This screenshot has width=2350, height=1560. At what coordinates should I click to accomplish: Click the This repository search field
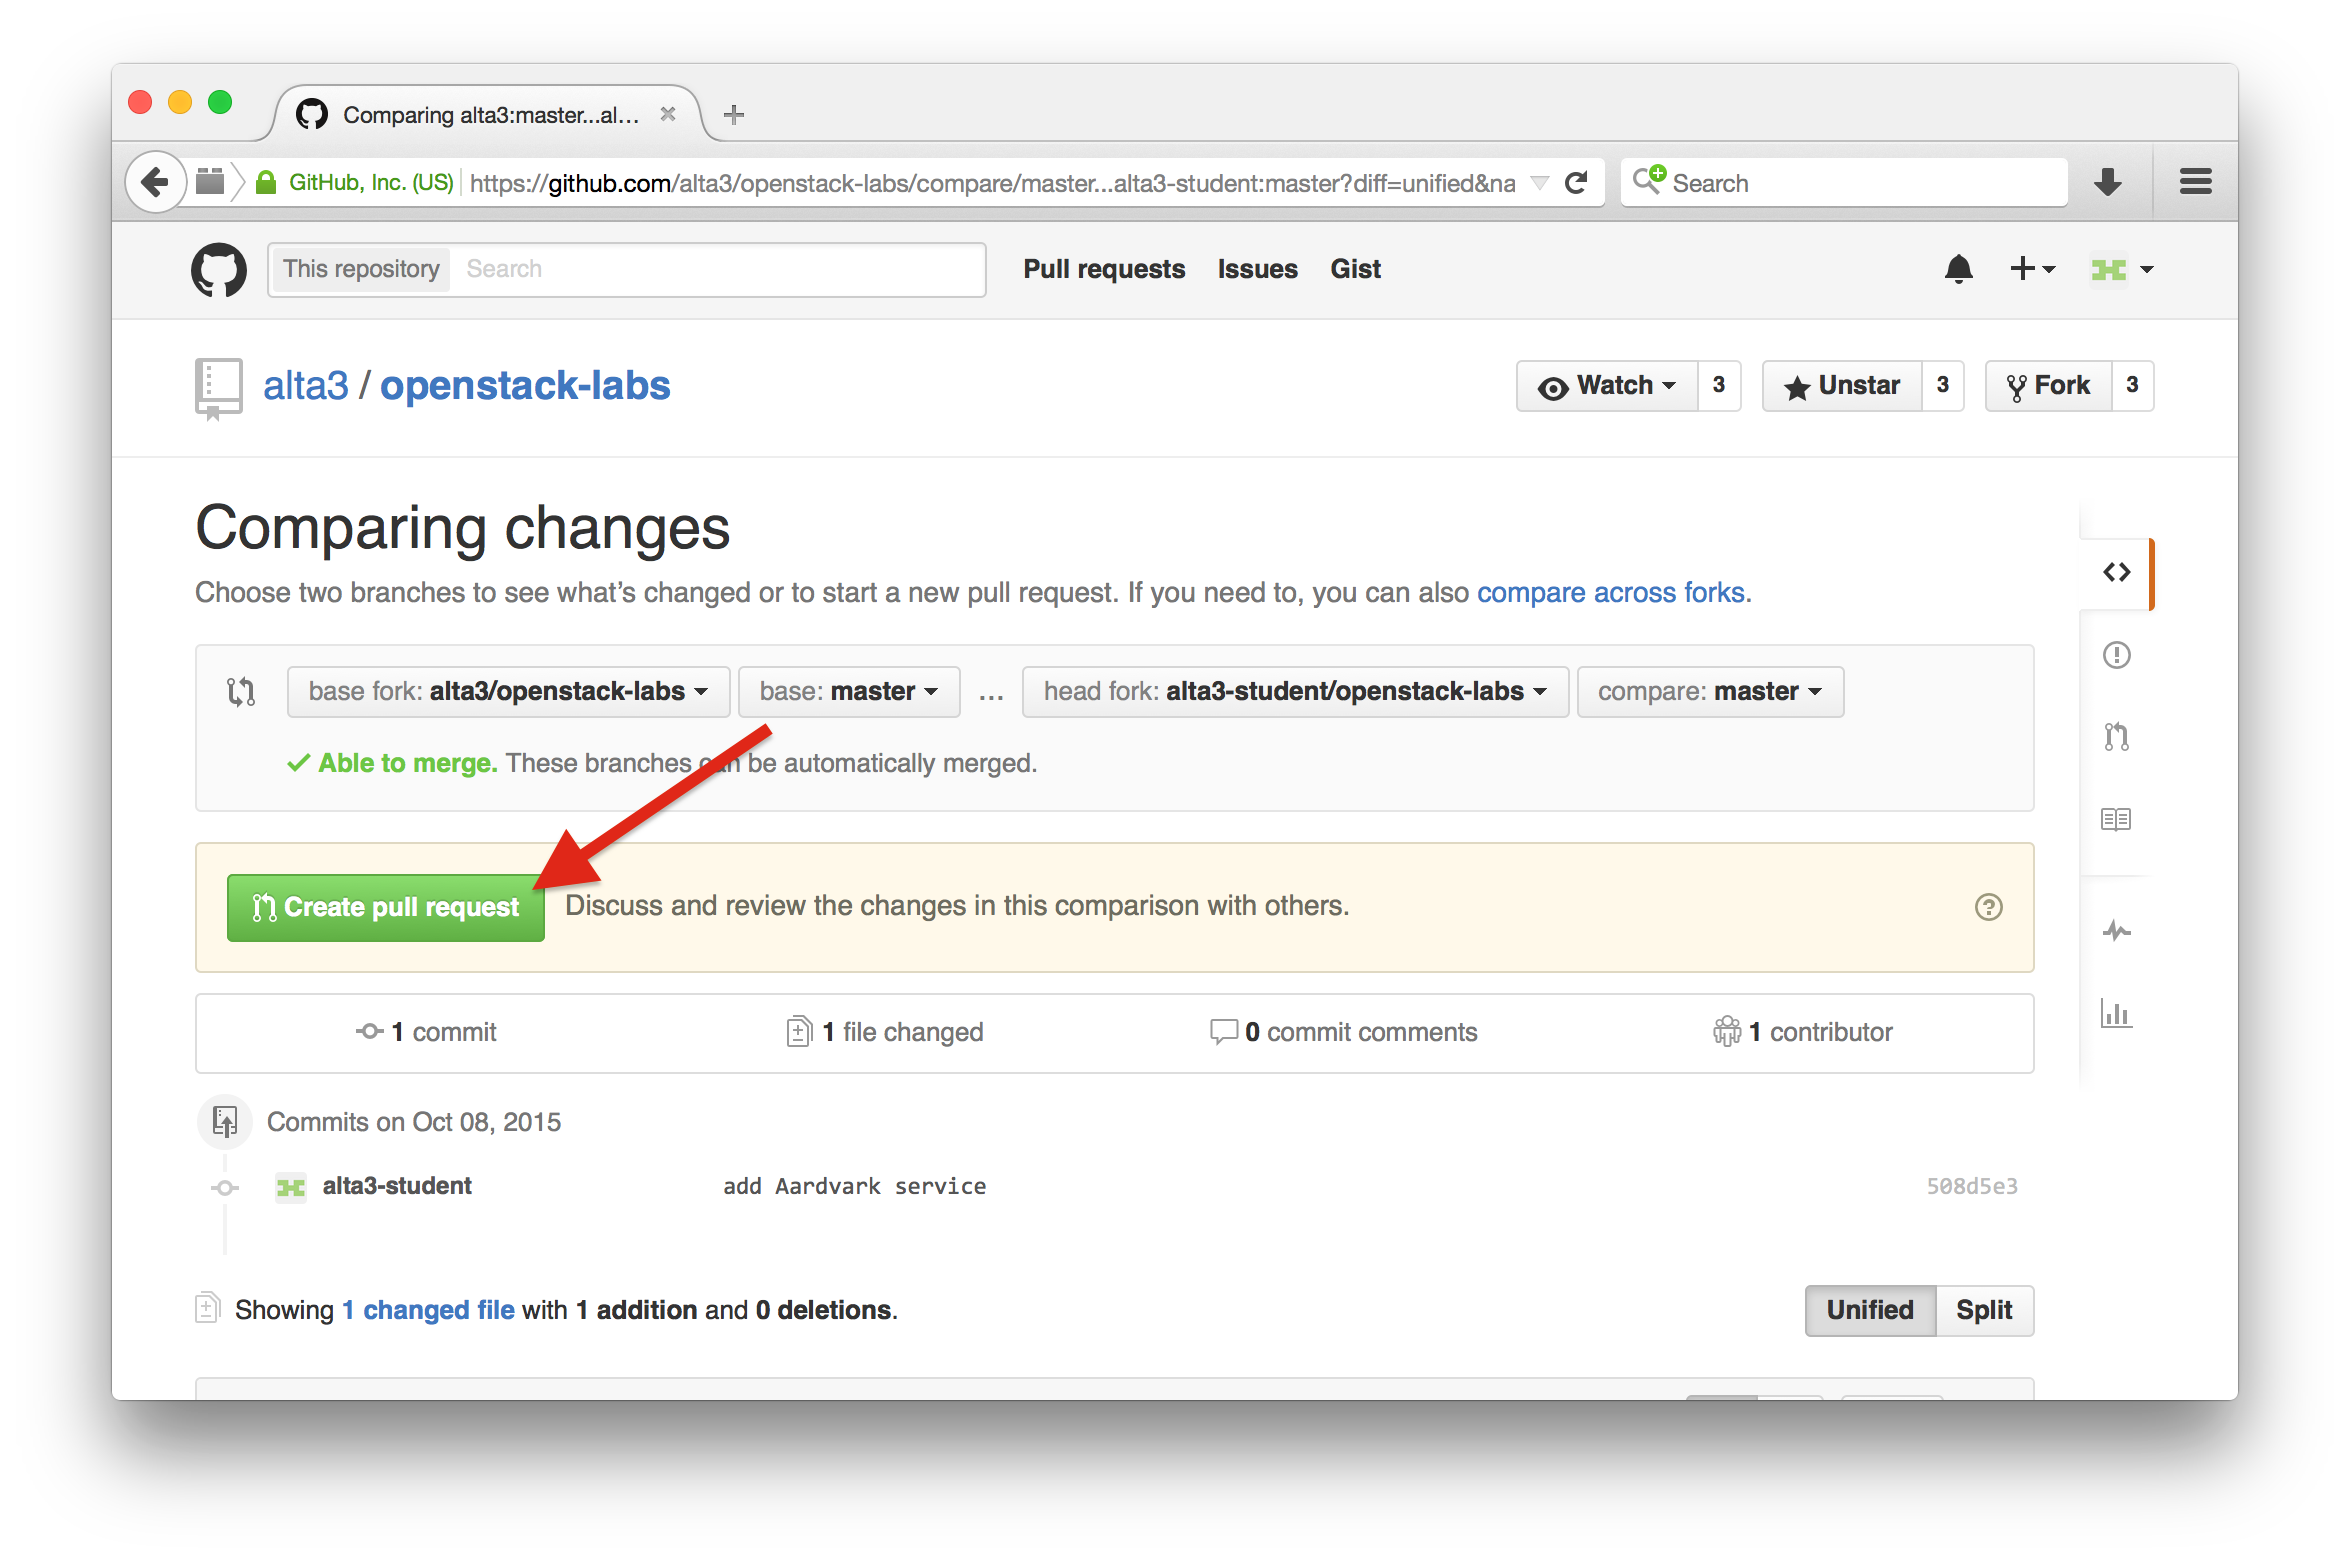click(715, 269)
